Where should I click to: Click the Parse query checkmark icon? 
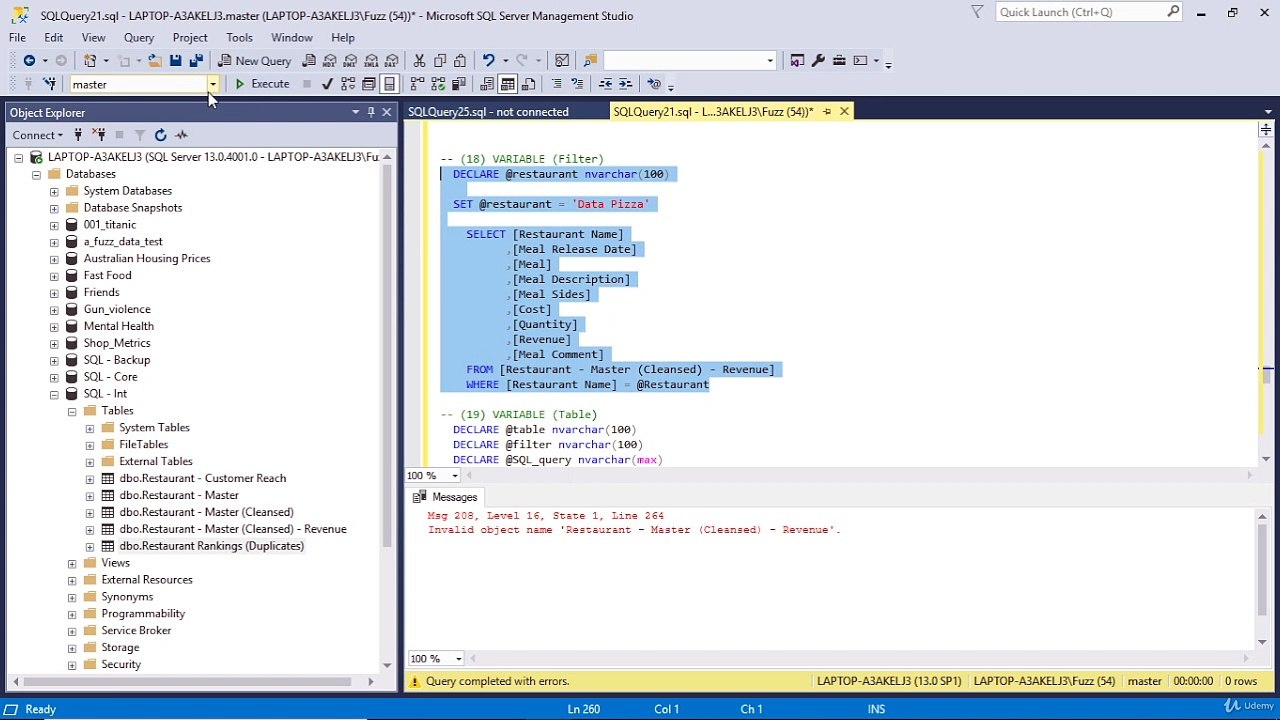[x=327, y=84]
